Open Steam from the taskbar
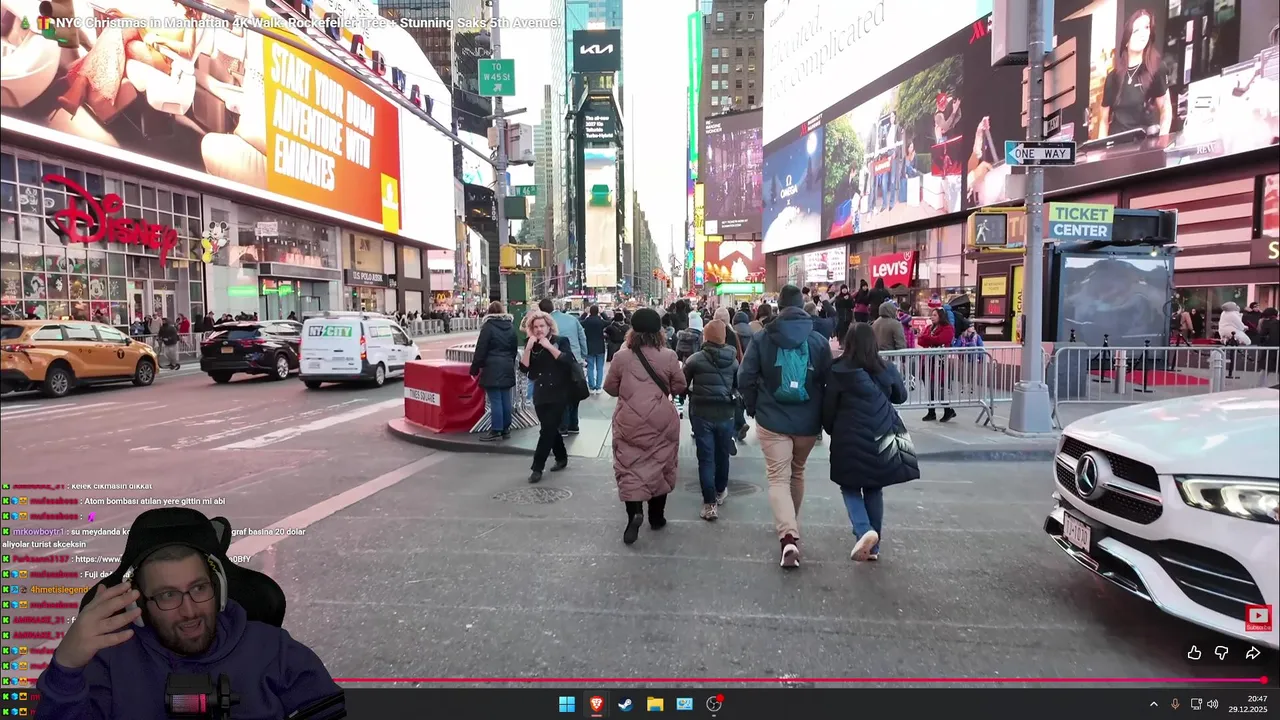This screenshot has width=1280, height=720. (625, 704)
